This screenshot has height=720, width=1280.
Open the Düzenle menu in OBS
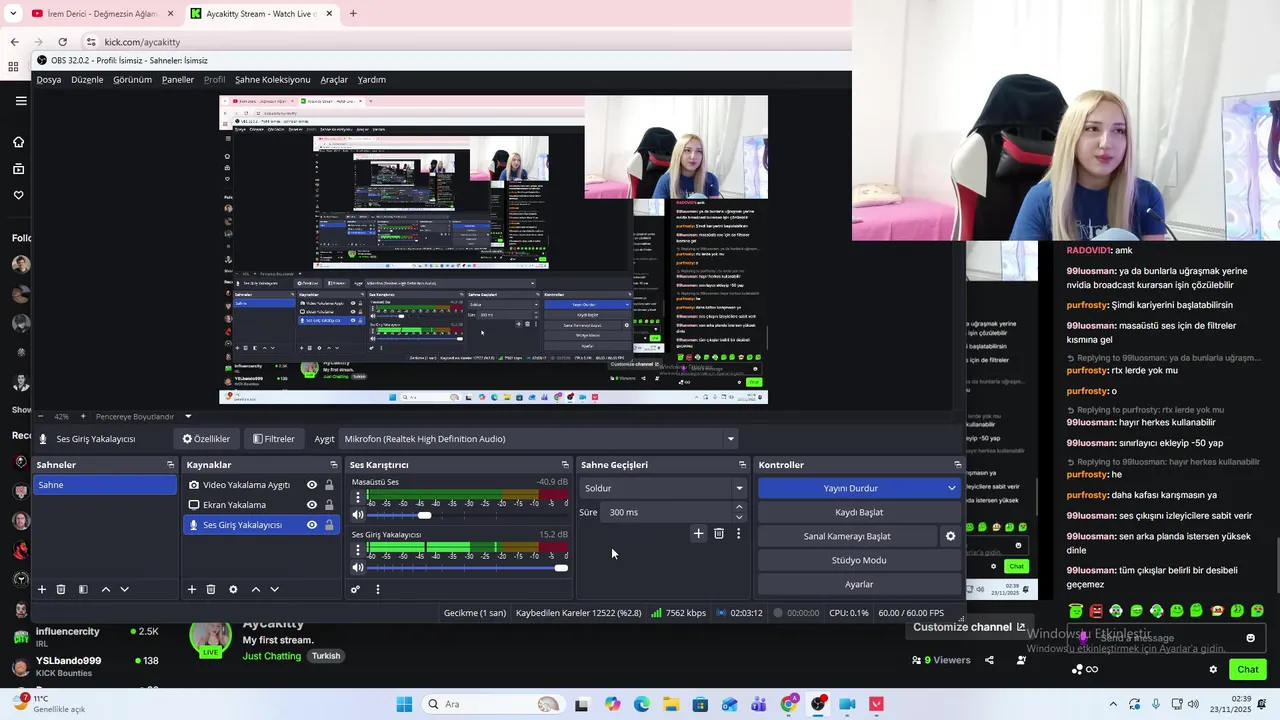click(x=87, y=80)
